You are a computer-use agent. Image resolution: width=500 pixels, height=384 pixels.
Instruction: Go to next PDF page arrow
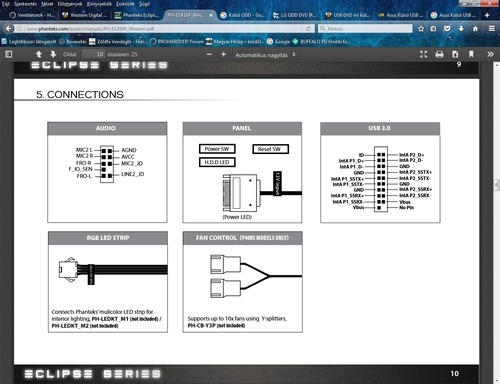click(x=53, y=54)
